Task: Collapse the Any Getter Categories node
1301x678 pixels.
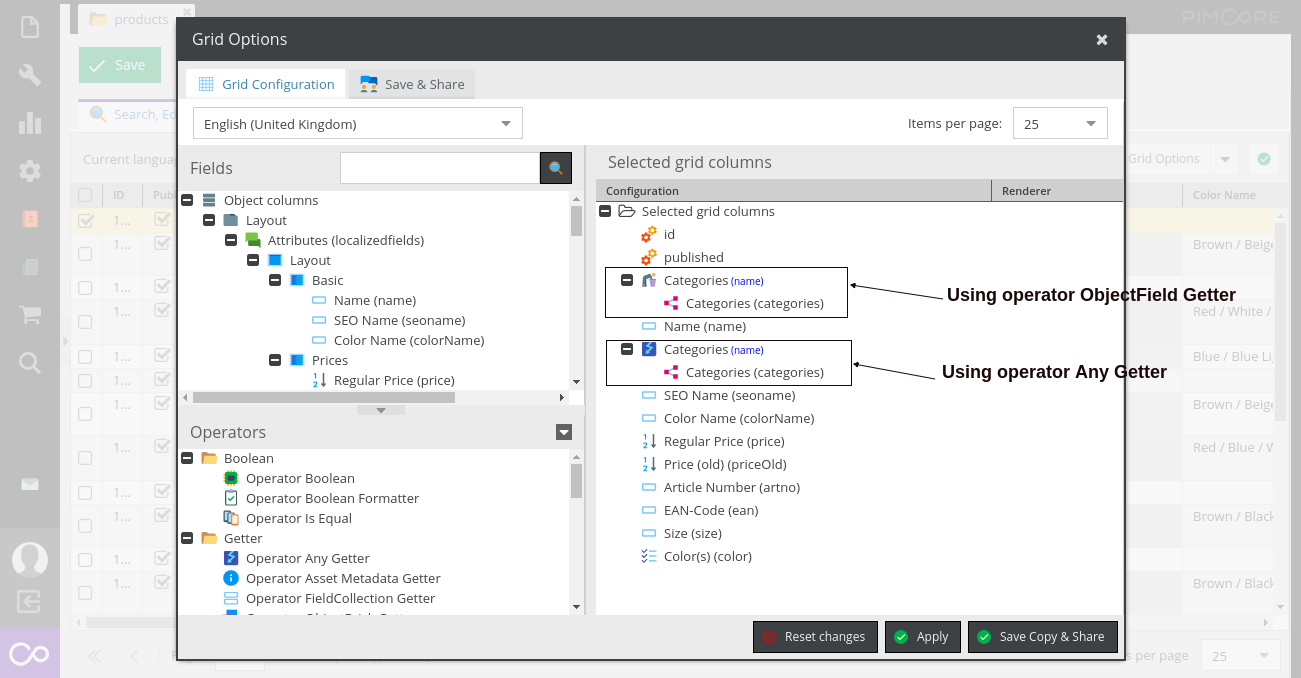Action: click(x=627, y=349)
